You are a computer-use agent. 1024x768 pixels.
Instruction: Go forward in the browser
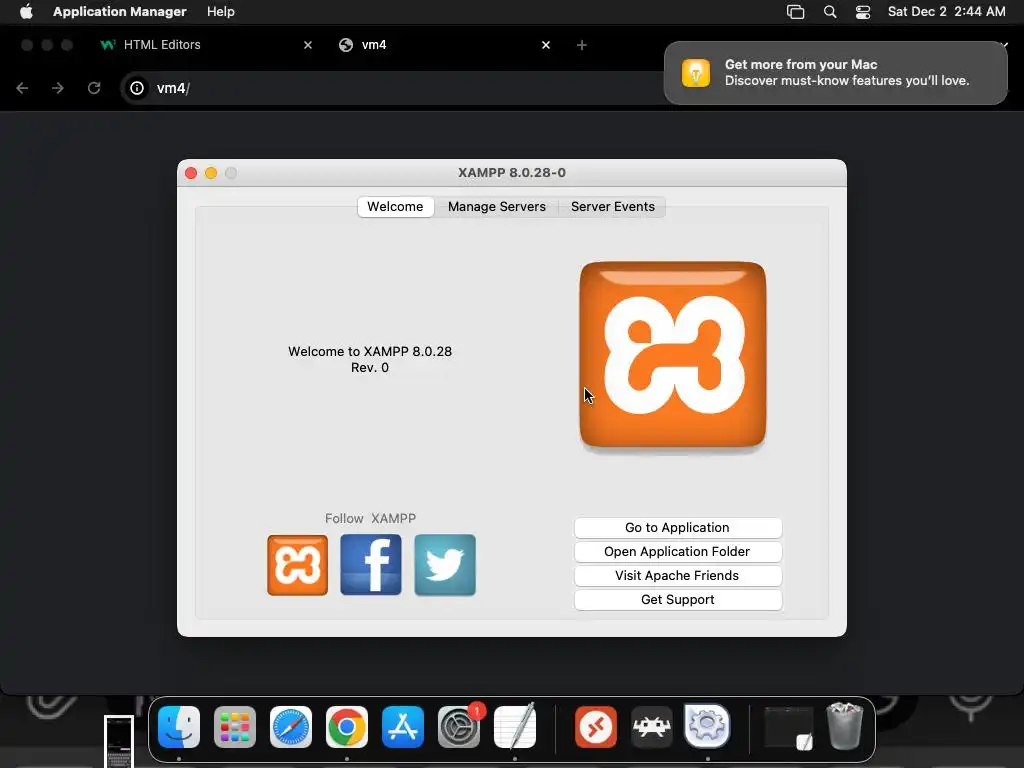58,88
